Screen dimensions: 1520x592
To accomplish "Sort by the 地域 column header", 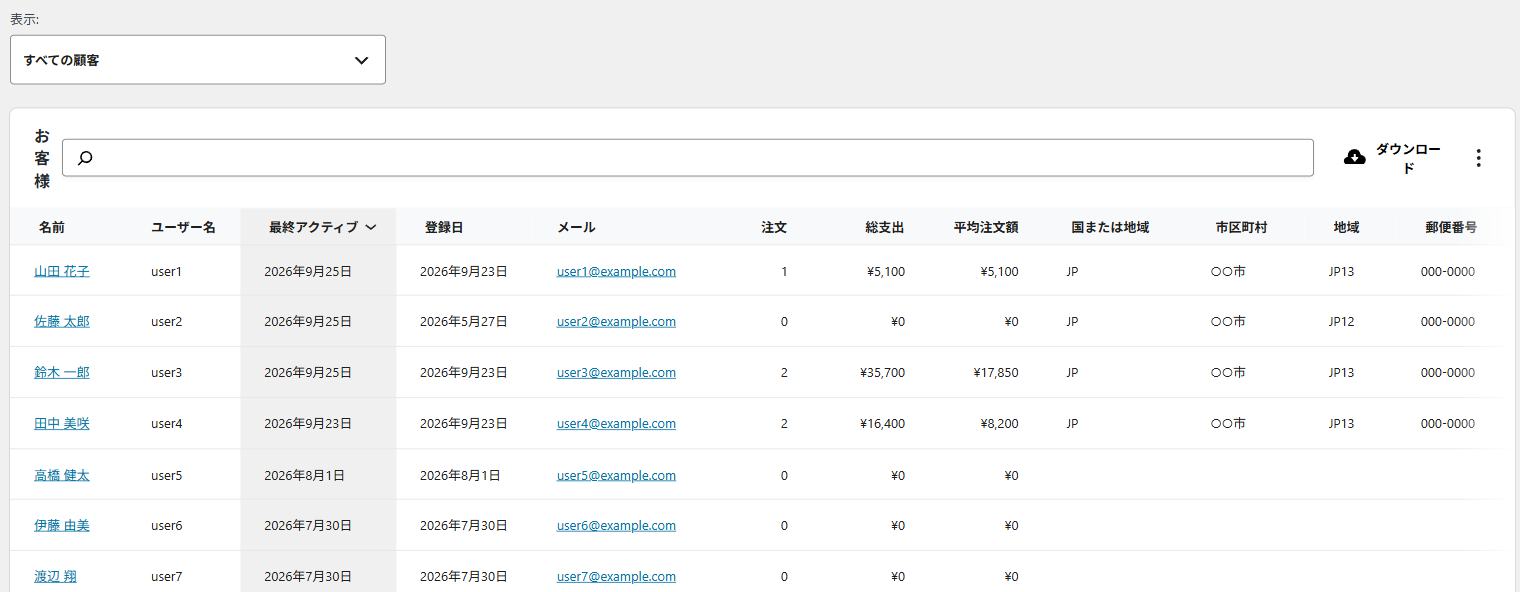I will [x=1346, y=227].
